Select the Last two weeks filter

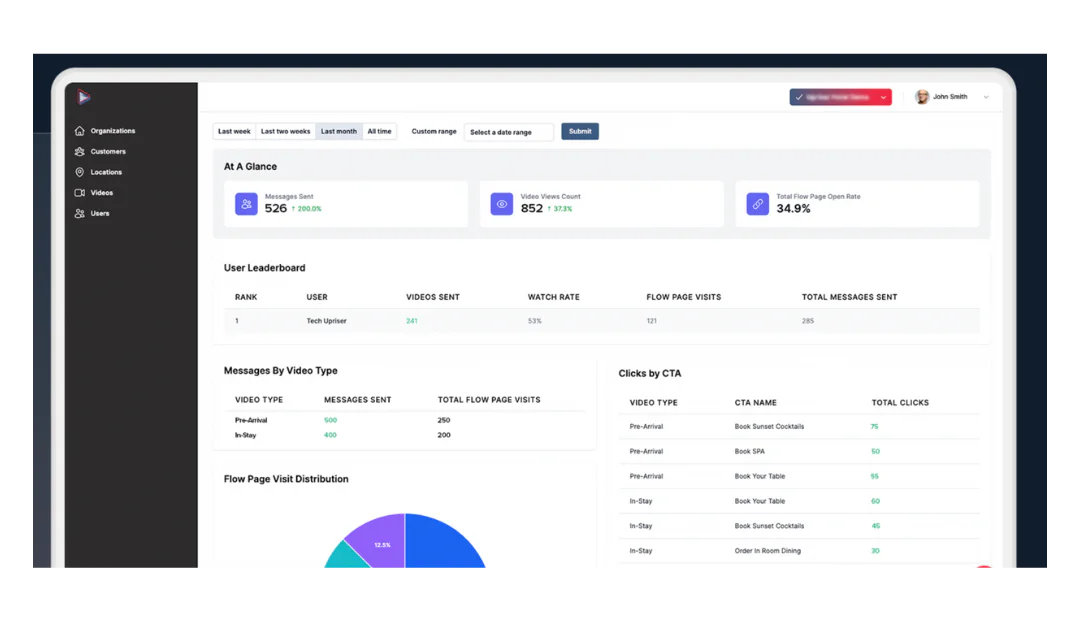(285, 131)
